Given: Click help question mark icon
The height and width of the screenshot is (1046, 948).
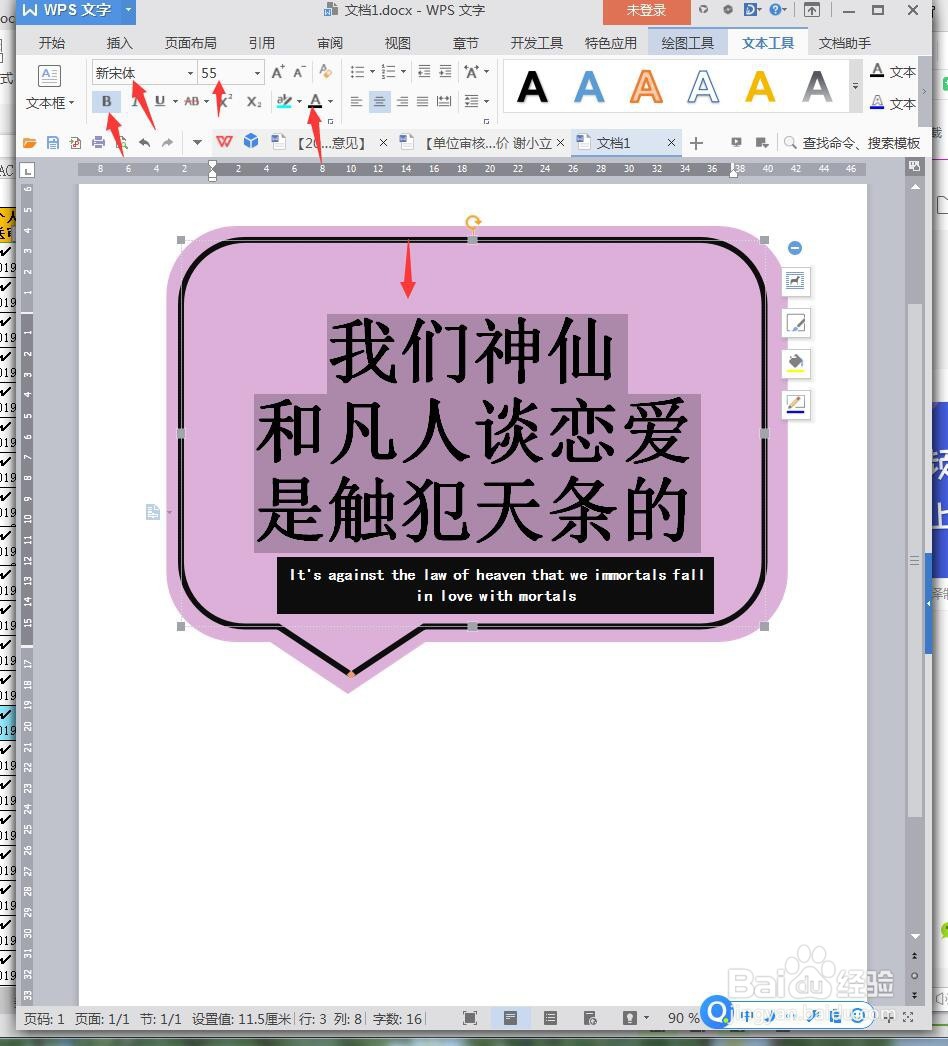Looking at the screenshot, I should (775, 9).
